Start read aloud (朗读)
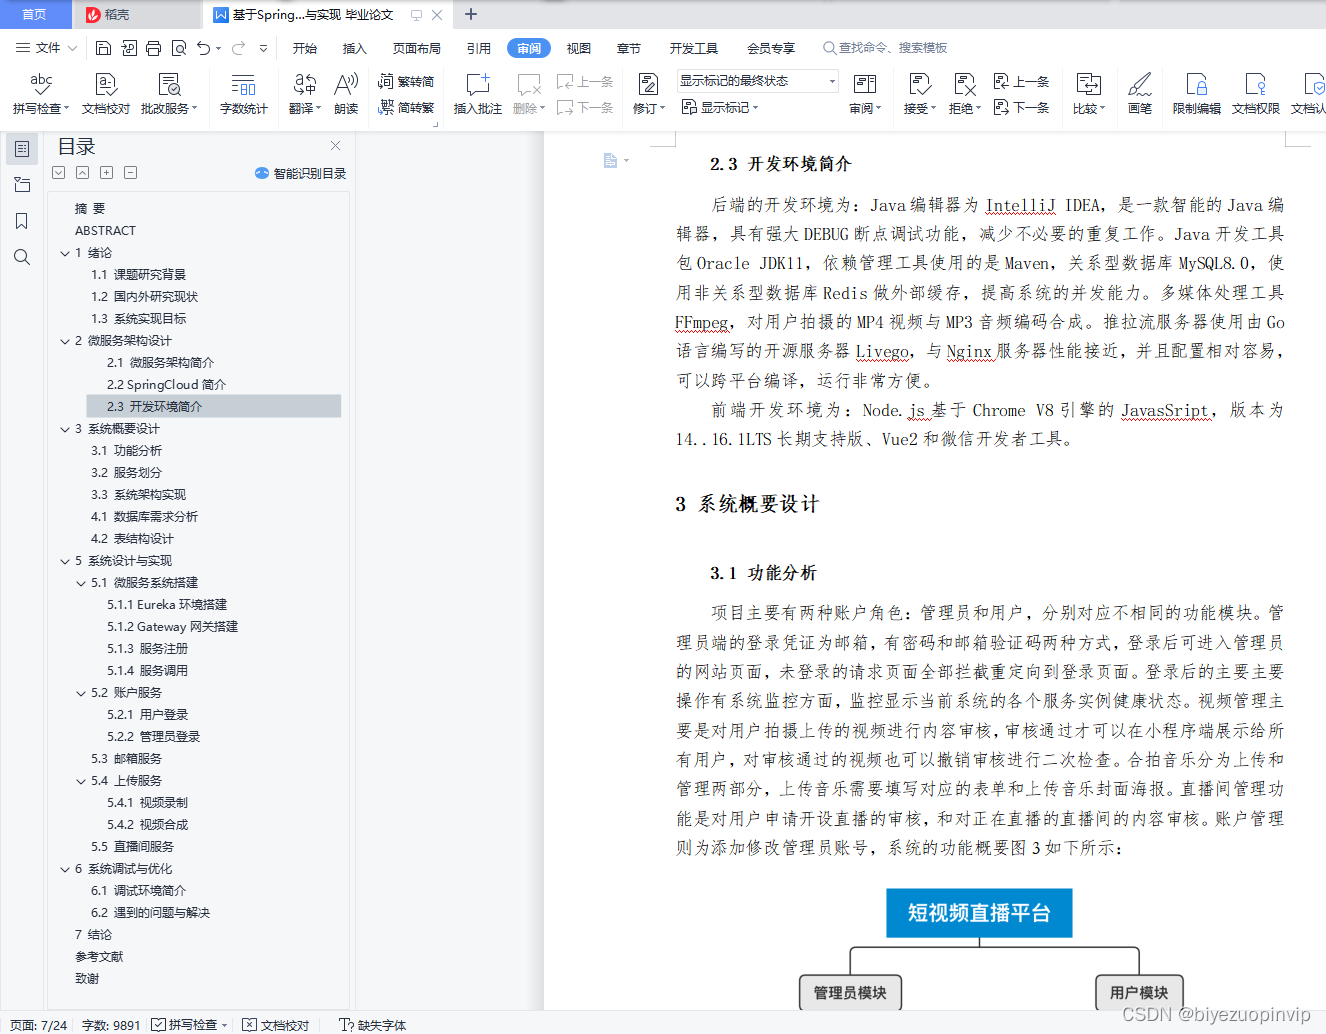This screenshot has height=1034, width=1326. click(346, 94)
